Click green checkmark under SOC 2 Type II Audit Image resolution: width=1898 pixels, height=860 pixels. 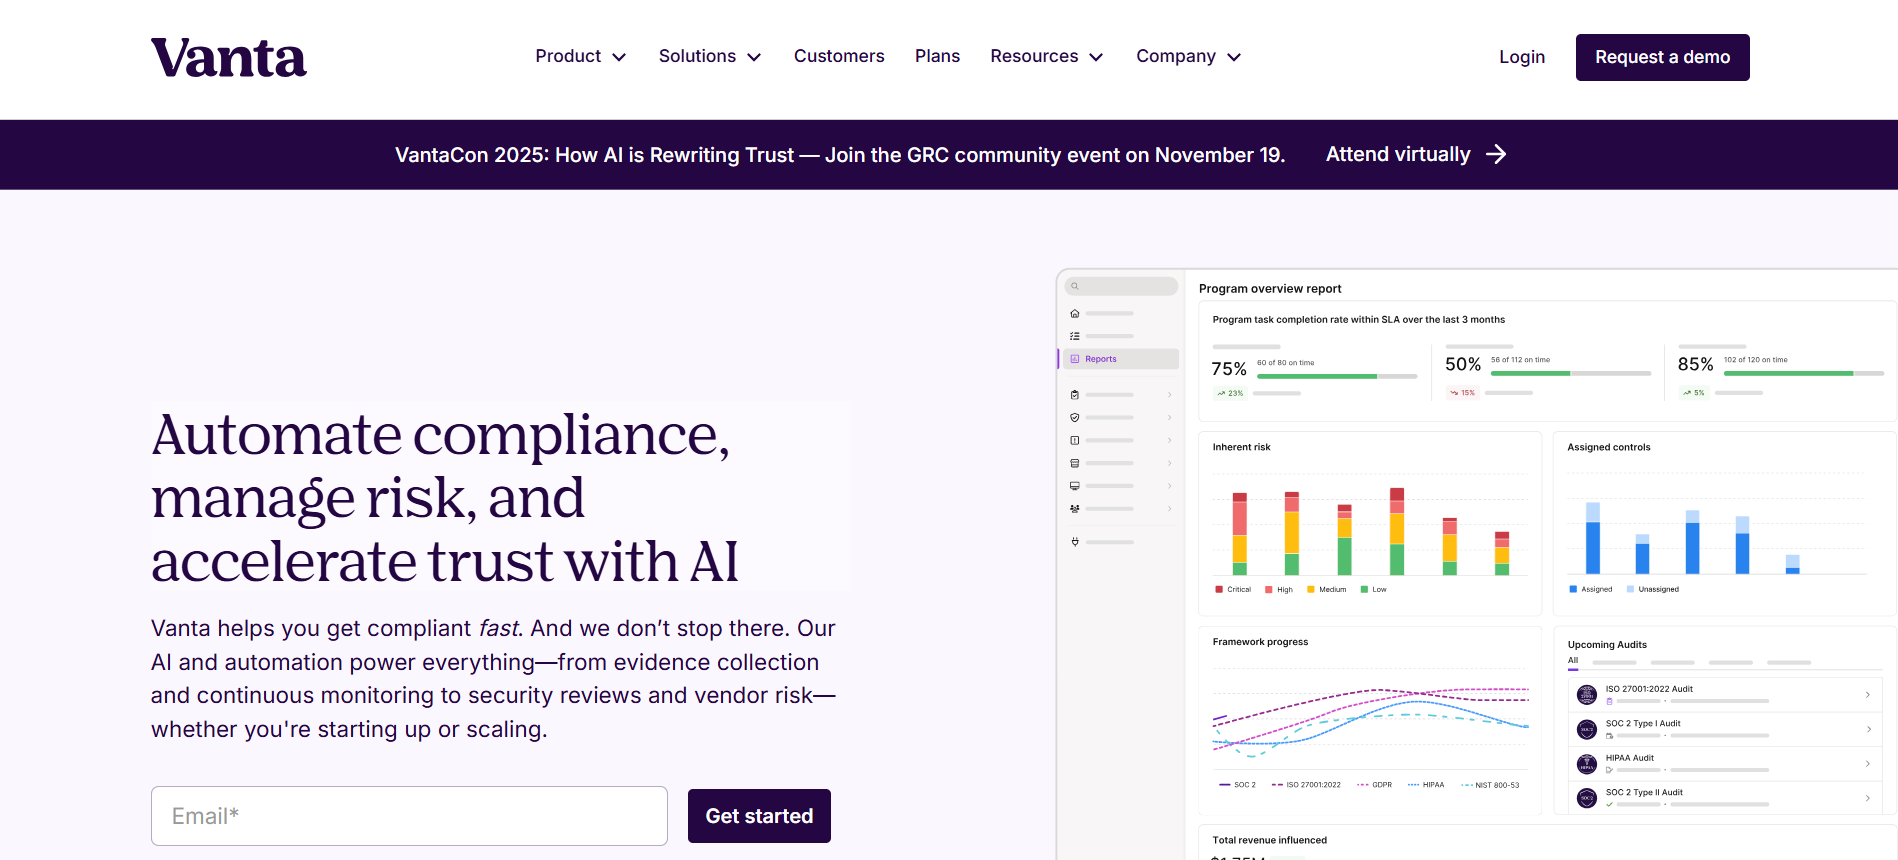pyautogui.click(x=1609, y=804)
